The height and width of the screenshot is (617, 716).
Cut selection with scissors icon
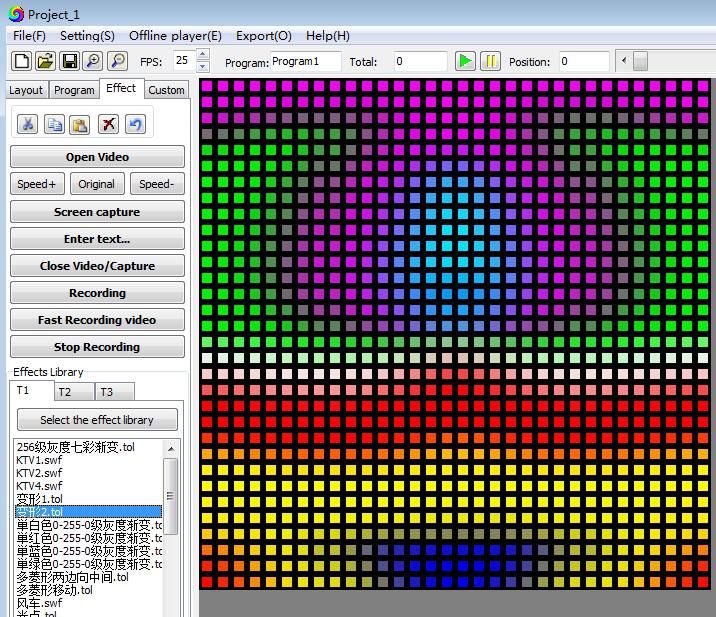(x=27, y=124)
